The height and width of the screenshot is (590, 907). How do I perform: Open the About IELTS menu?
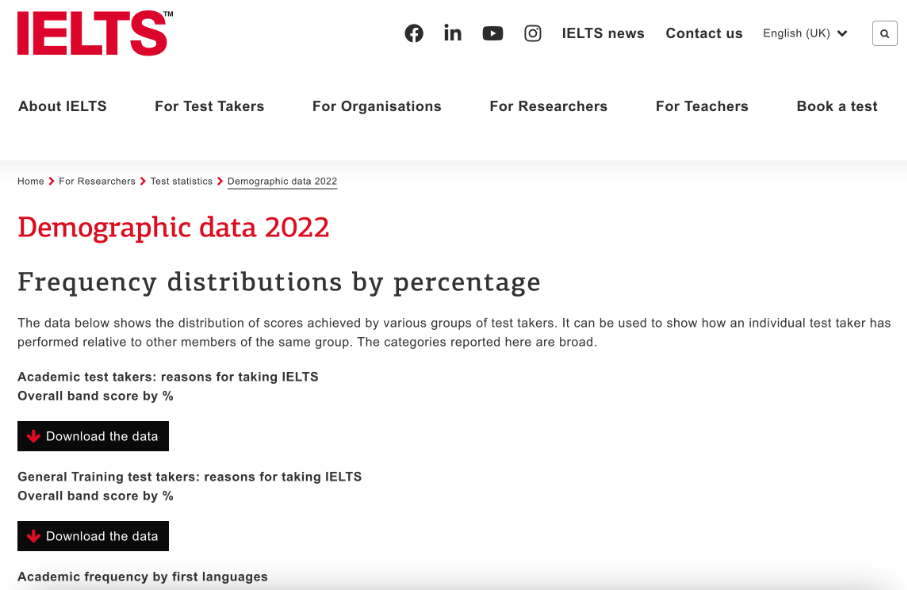click(62, 106)
